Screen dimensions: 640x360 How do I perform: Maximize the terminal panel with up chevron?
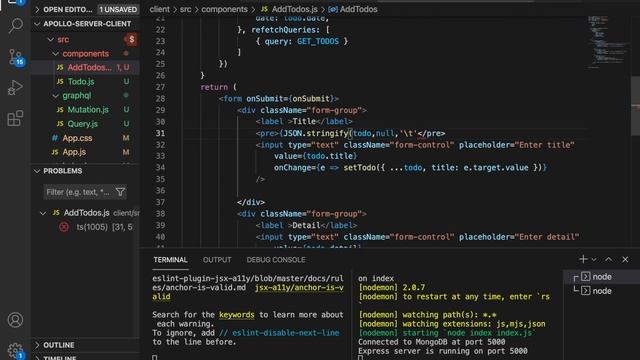[x=609, y=259]
